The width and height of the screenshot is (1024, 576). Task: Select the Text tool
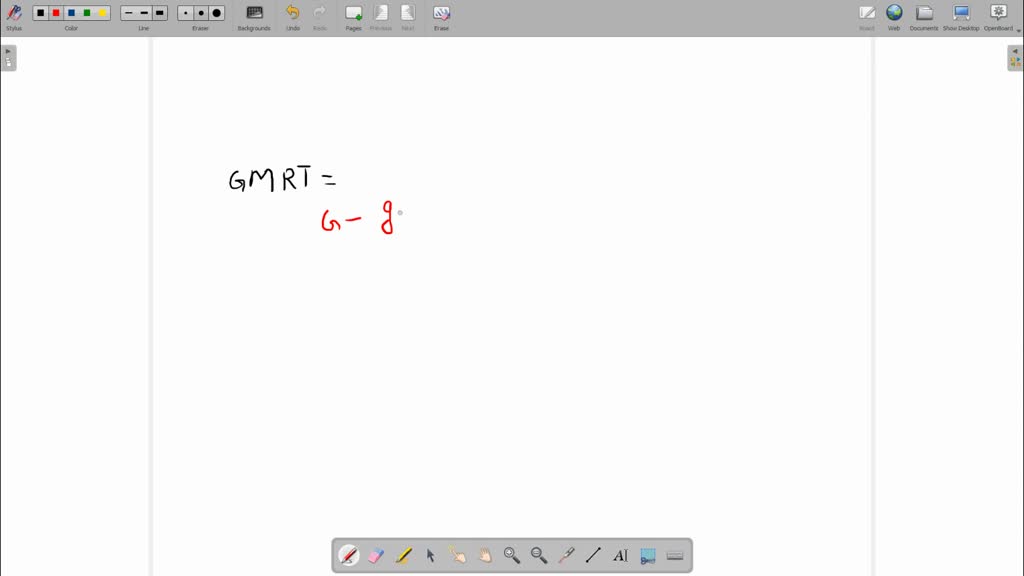click(620, 556)
